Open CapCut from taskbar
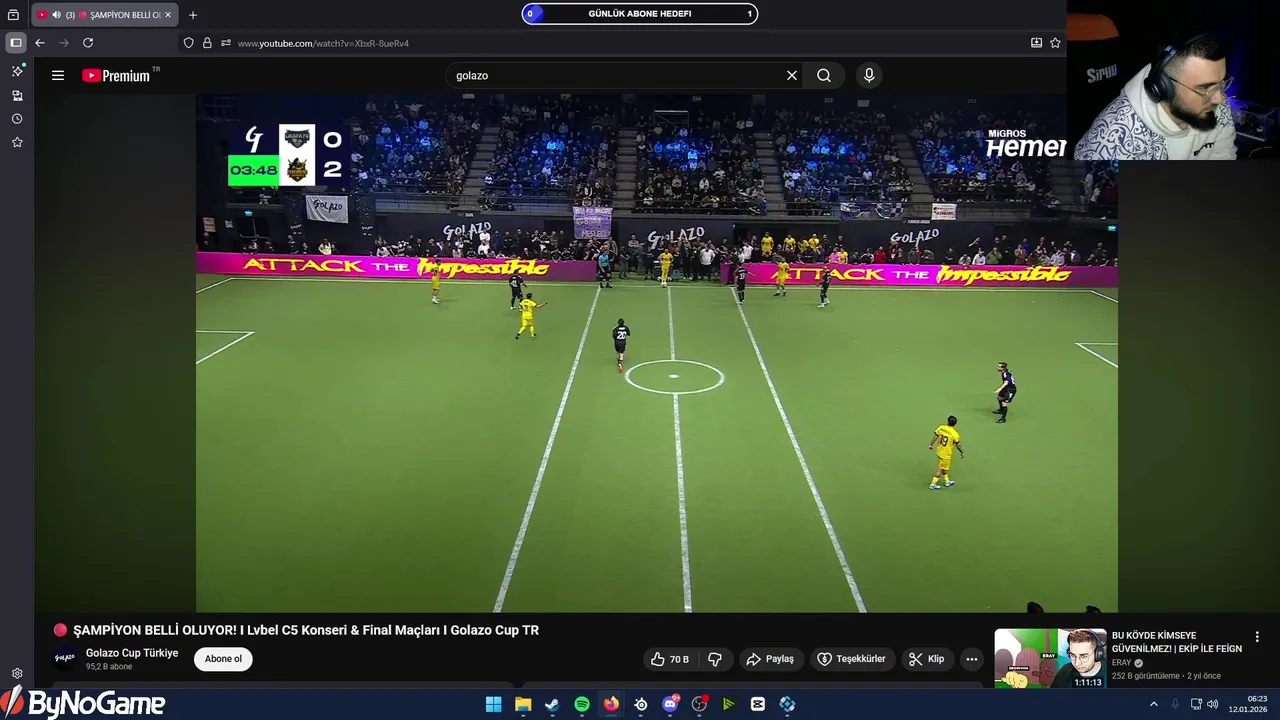This screenshot has height=720, width=1280. 758,704
